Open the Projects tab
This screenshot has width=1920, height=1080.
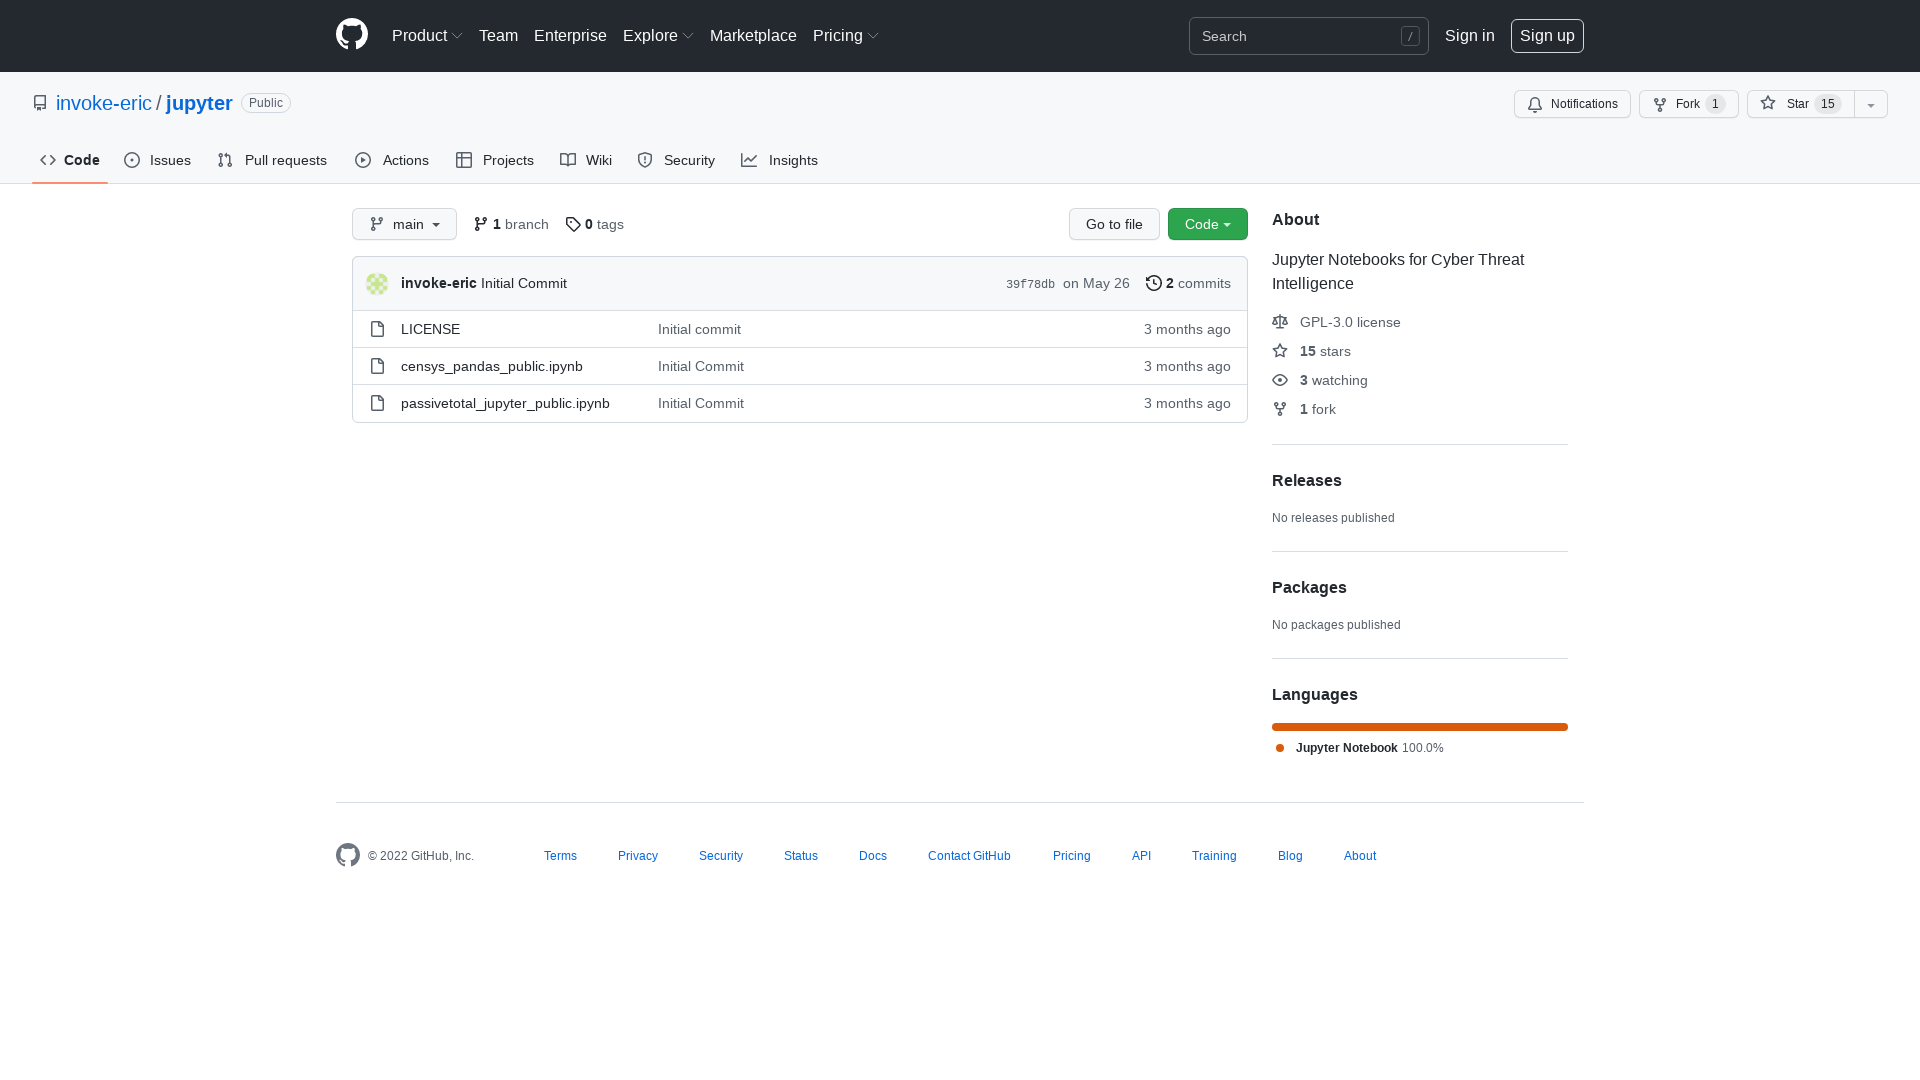coord(495,160)
